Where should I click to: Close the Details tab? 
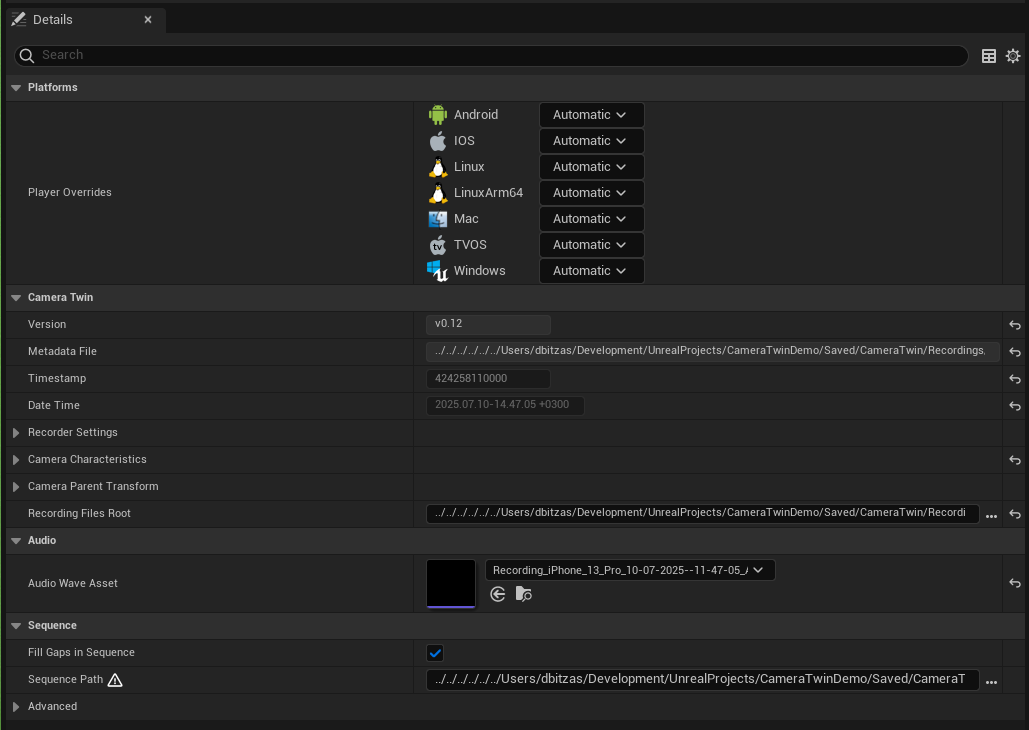(x=148, y=20)
